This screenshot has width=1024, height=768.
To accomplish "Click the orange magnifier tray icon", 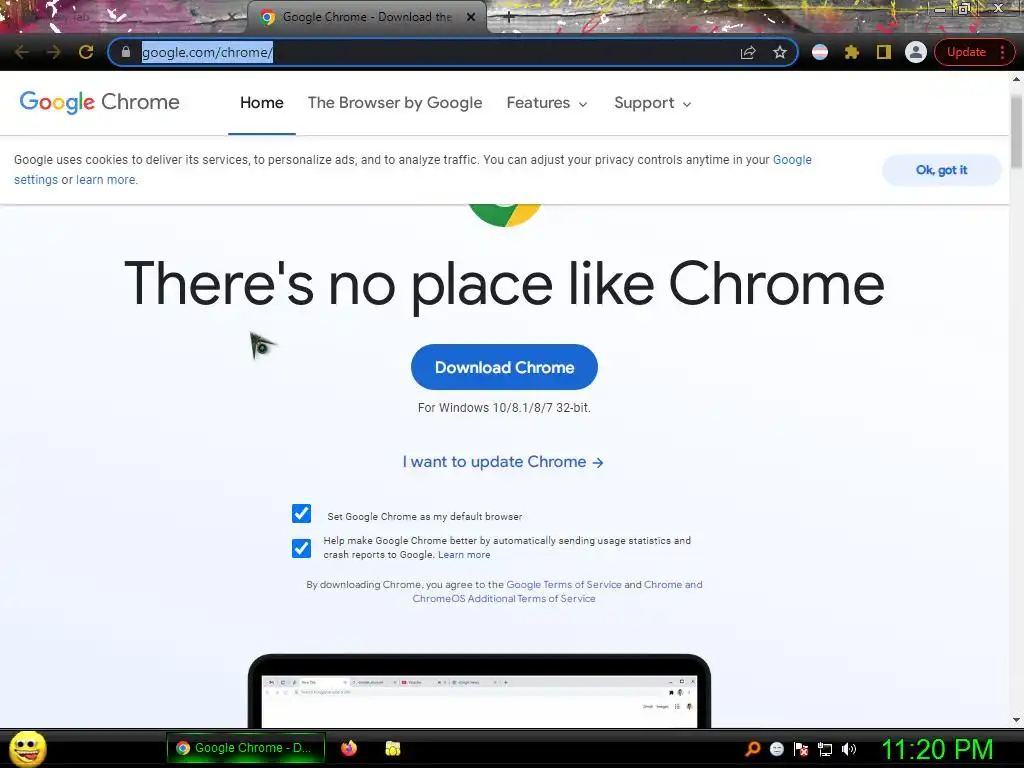I will click(x=752, y=749).
